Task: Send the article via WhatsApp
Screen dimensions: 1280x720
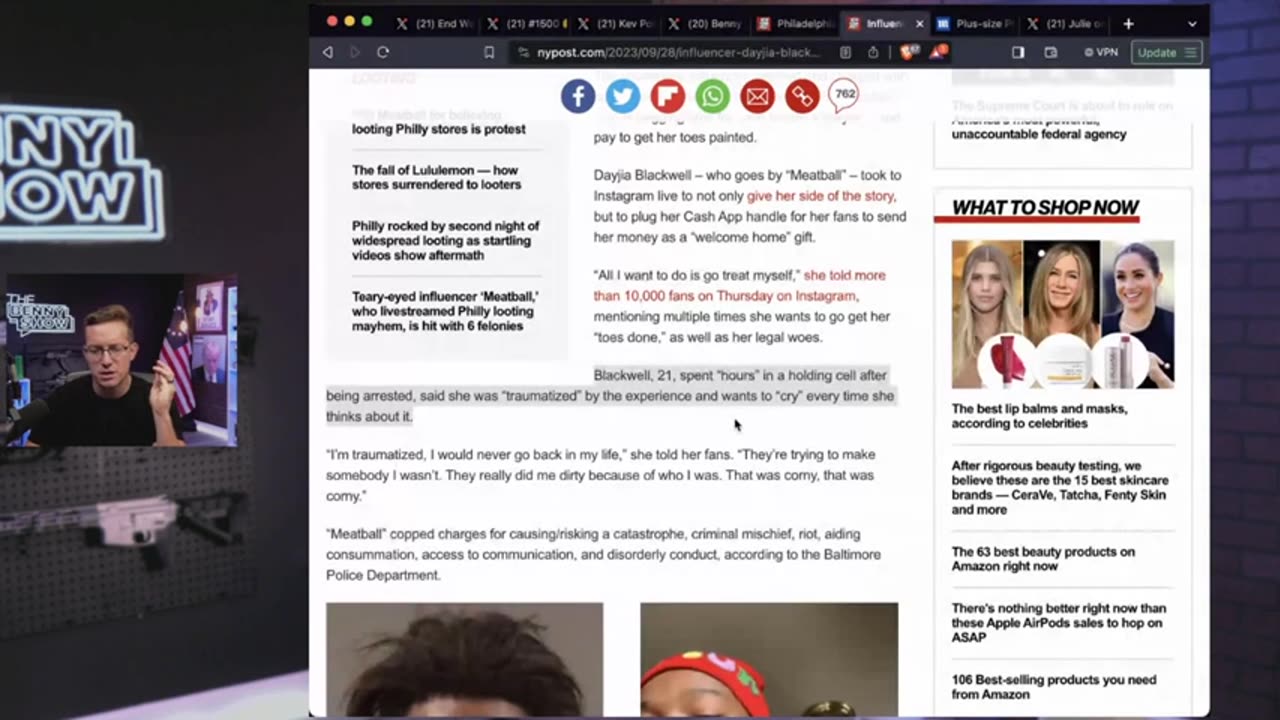Action: (x=712, y=96)
